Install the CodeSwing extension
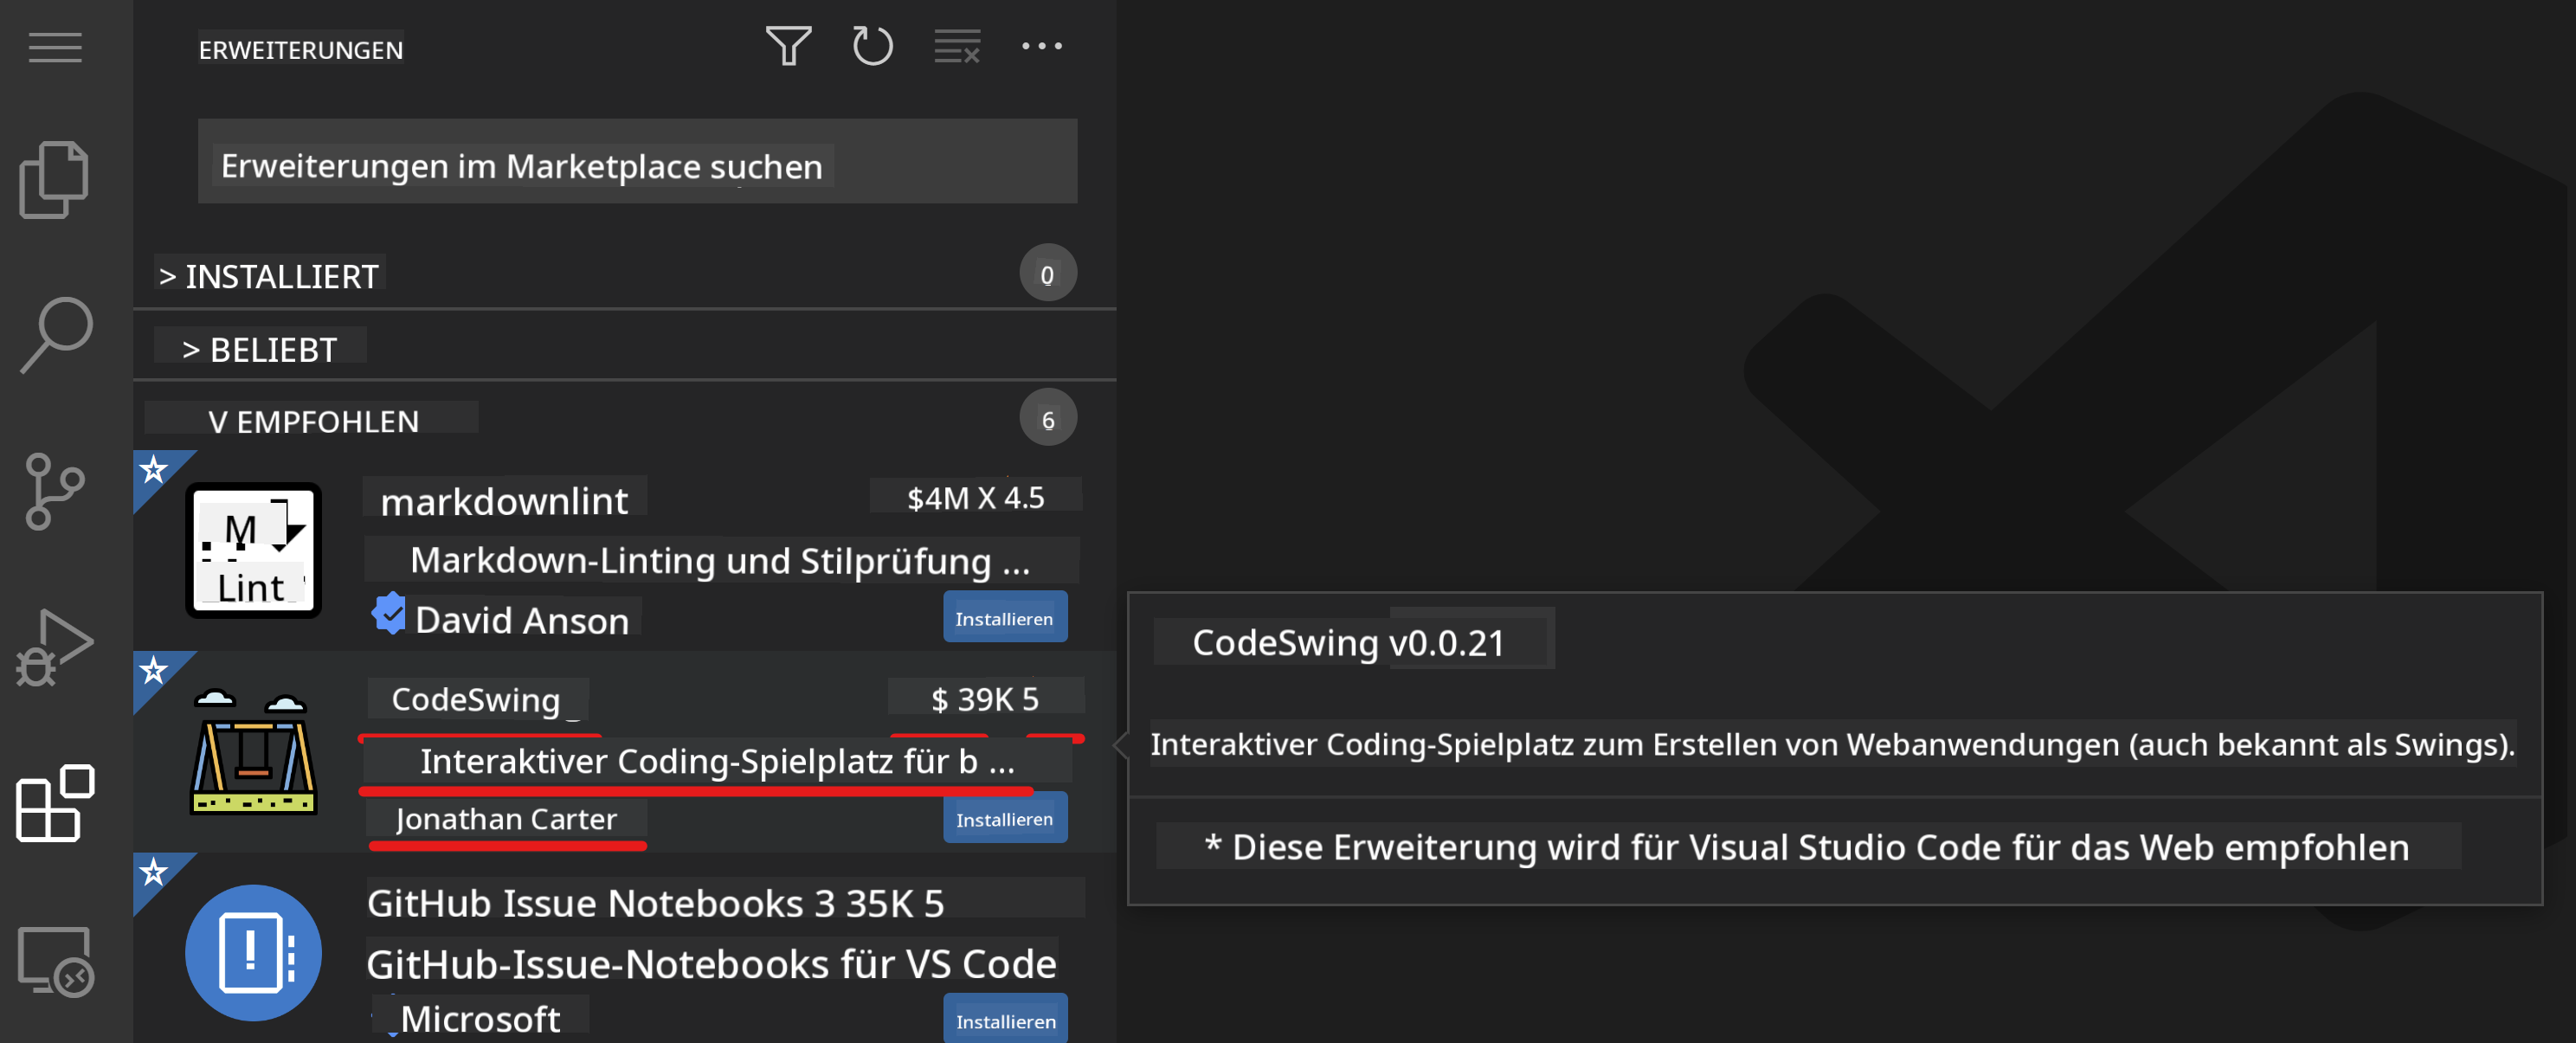 pyautogui.click(x=1004, y=819)
